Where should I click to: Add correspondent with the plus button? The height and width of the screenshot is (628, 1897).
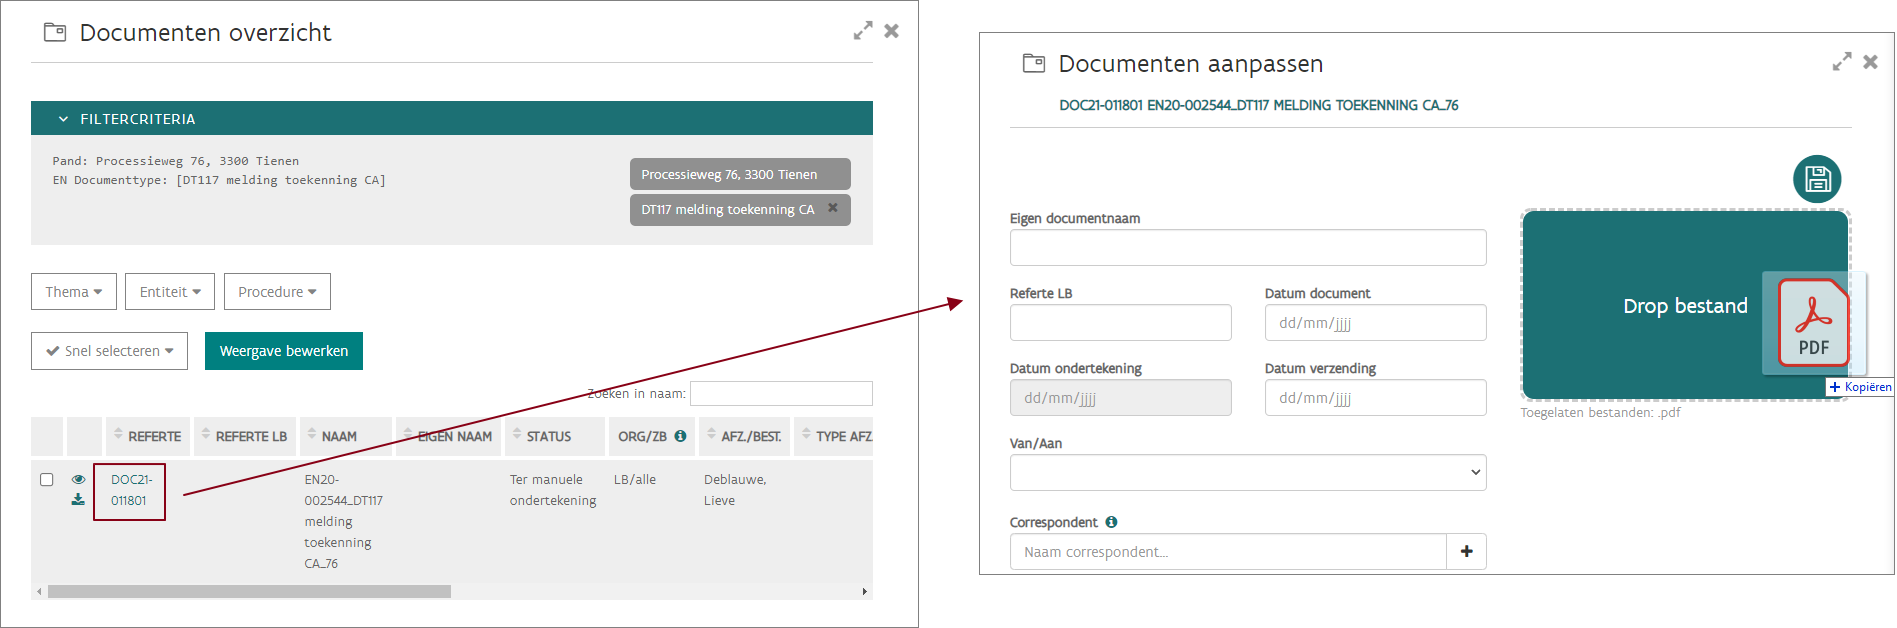(1466, 551)
